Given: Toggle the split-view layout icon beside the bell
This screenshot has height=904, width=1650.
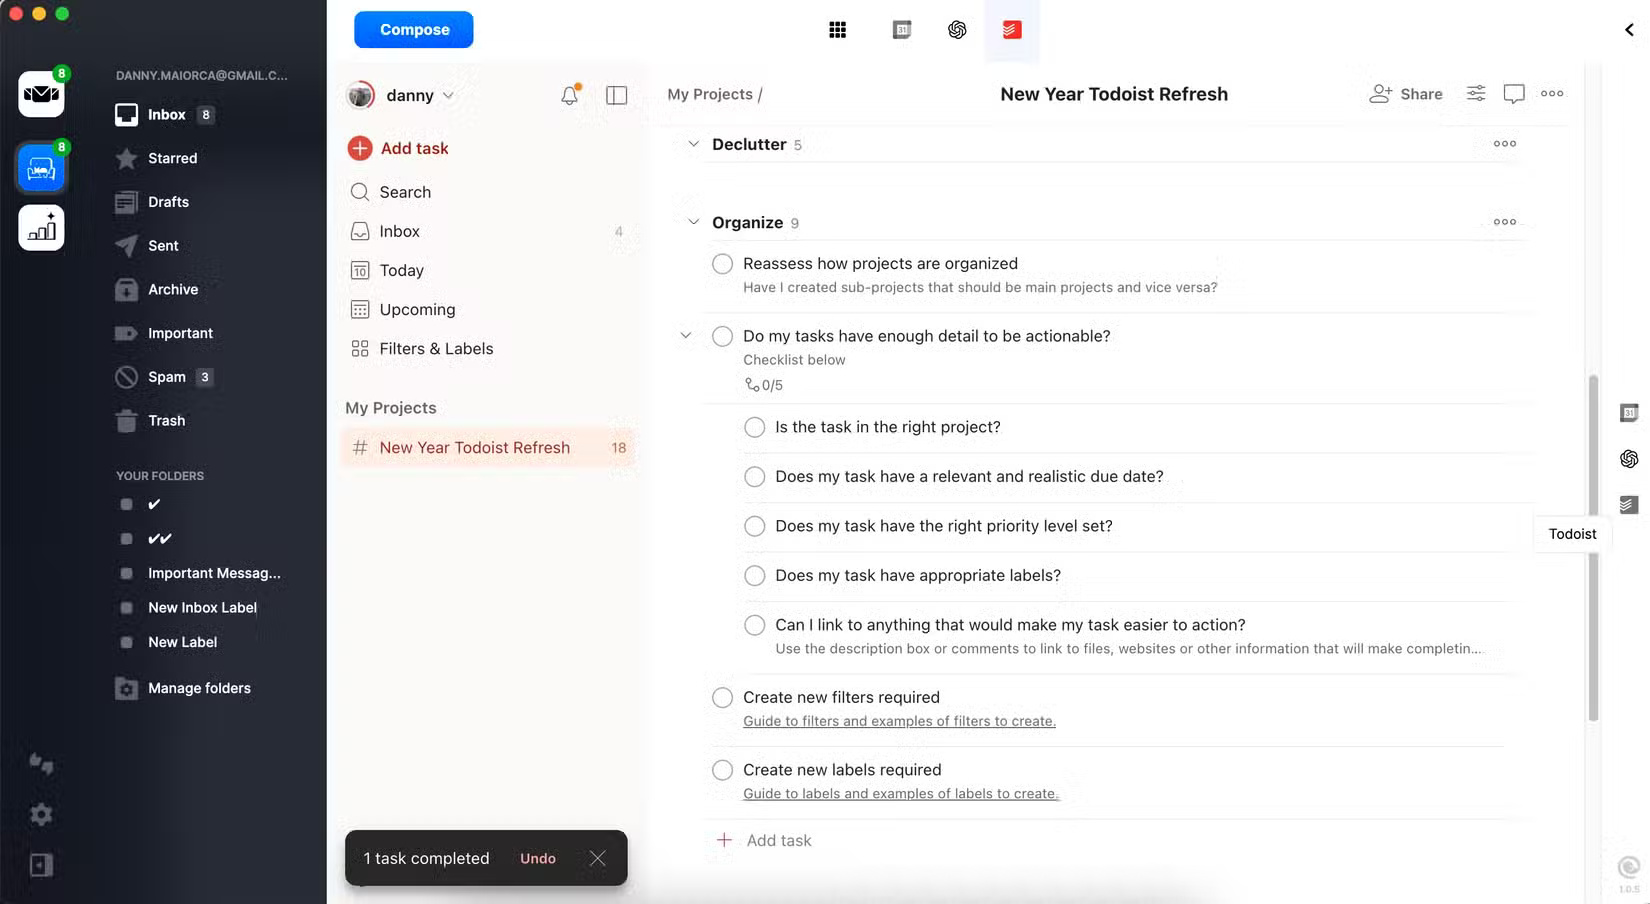Looking at the screenshot, I should (x=616, y=95).
